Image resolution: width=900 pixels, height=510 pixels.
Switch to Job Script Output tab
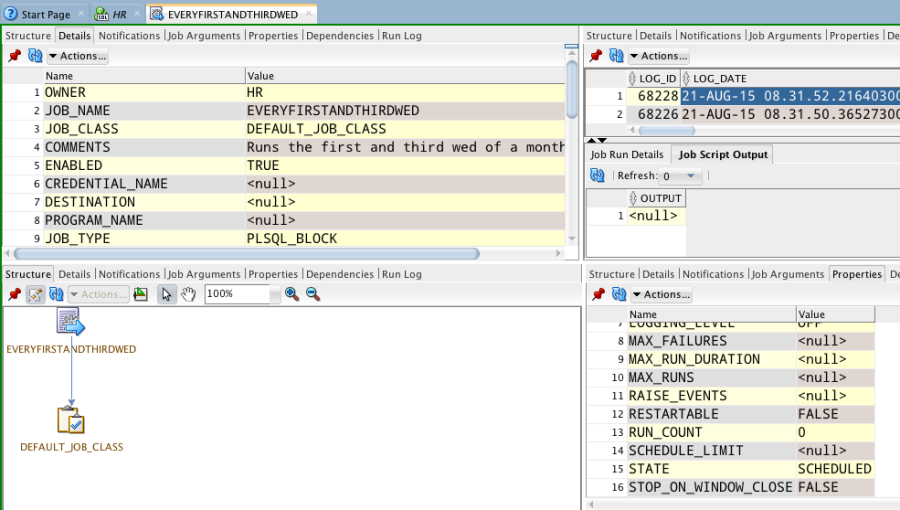(723, 154)
